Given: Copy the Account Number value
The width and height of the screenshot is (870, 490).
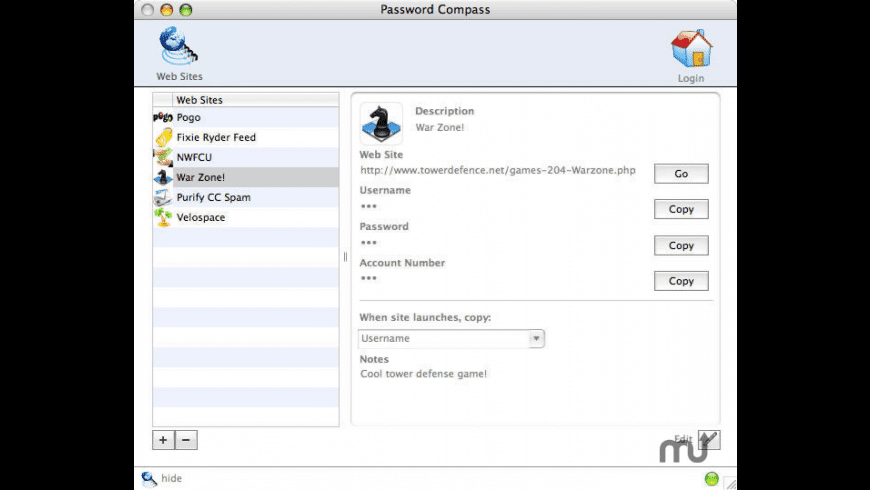Looking at the screenshot, I should pos(681,281).
